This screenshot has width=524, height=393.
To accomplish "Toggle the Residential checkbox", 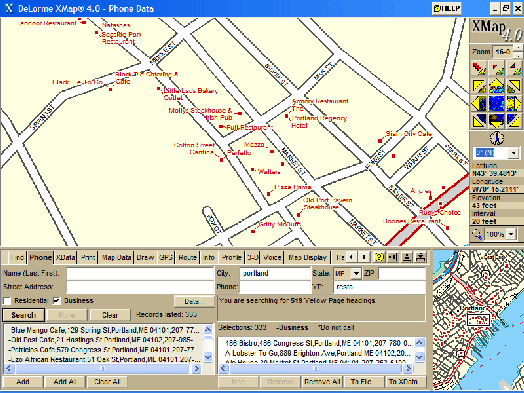I will coord(7,300).
